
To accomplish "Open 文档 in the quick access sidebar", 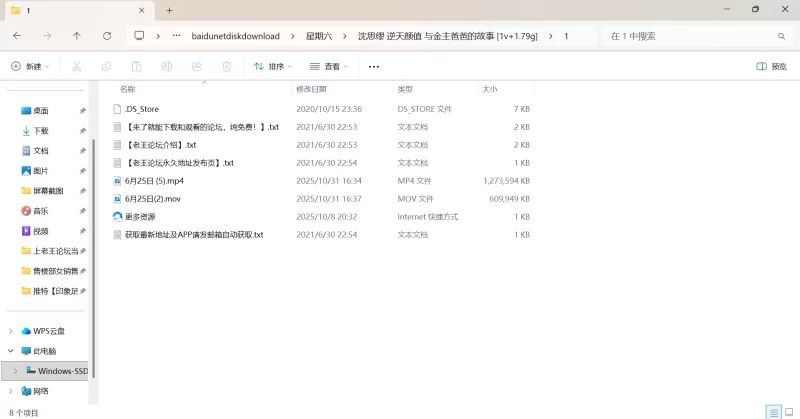I will pos(41,151).
